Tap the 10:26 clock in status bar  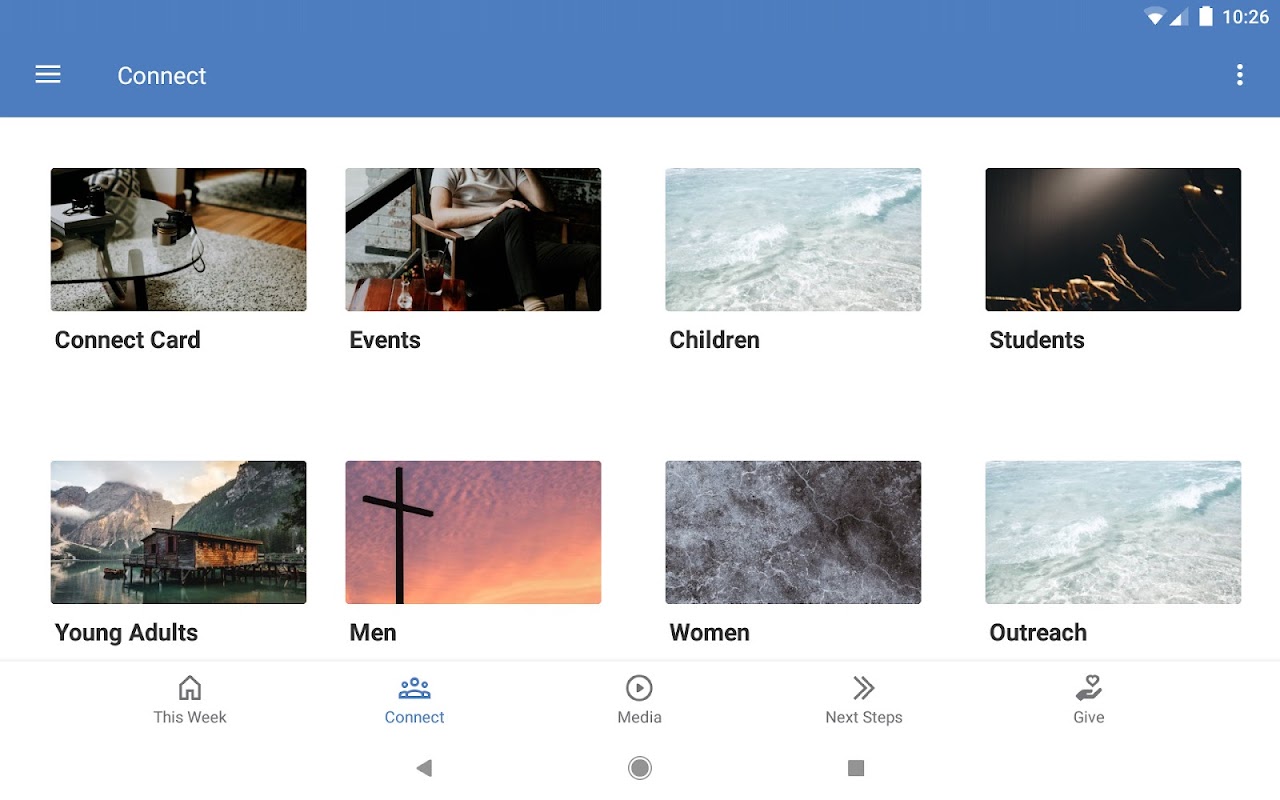tap(1246, 17)
